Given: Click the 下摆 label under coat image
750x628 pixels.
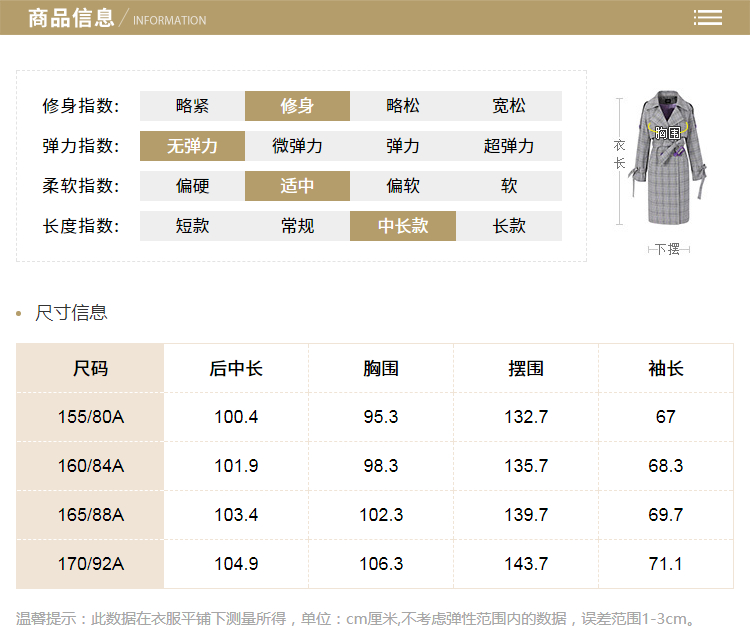Looking at the screenshot, I should (x=668, y=249).
